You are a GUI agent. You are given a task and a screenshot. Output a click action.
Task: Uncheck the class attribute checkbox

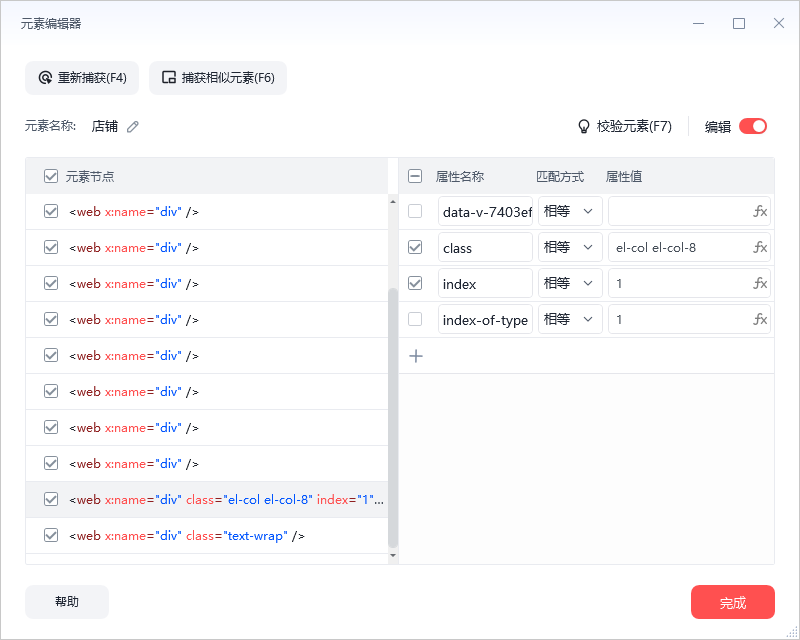415,247
